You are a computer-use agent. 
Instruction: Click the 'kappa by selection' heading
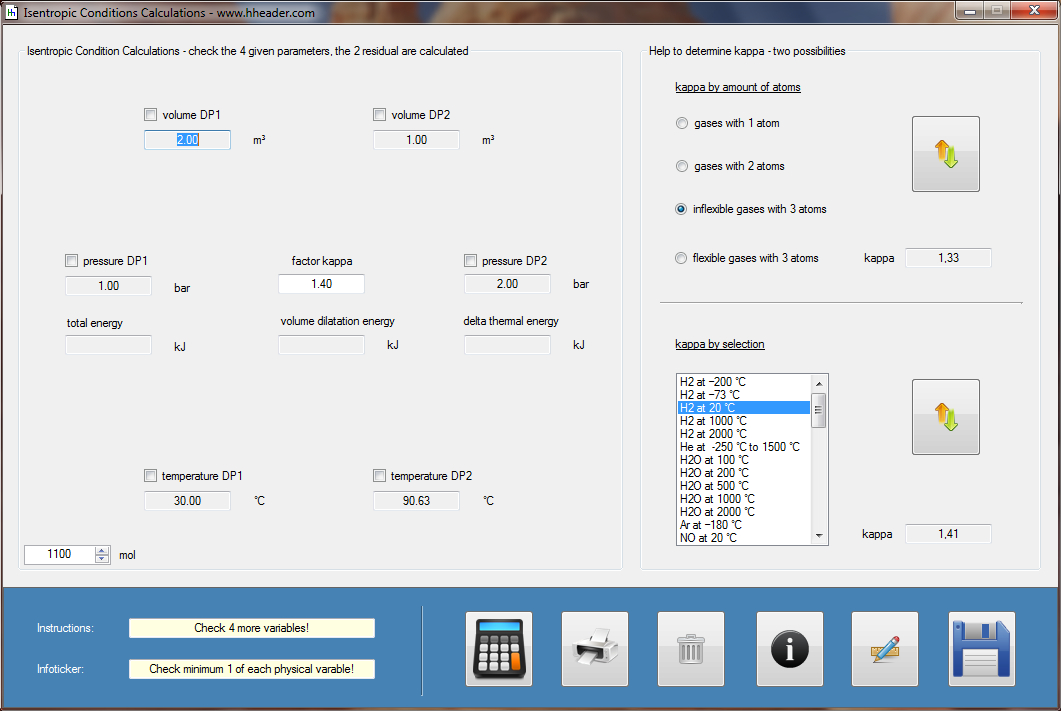point(719,344)
